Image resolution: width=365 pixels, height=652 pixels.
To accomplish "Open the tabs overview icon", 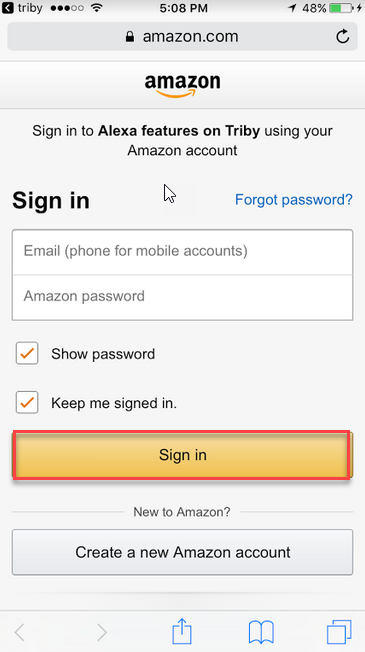I will click(x=339, y=632).
